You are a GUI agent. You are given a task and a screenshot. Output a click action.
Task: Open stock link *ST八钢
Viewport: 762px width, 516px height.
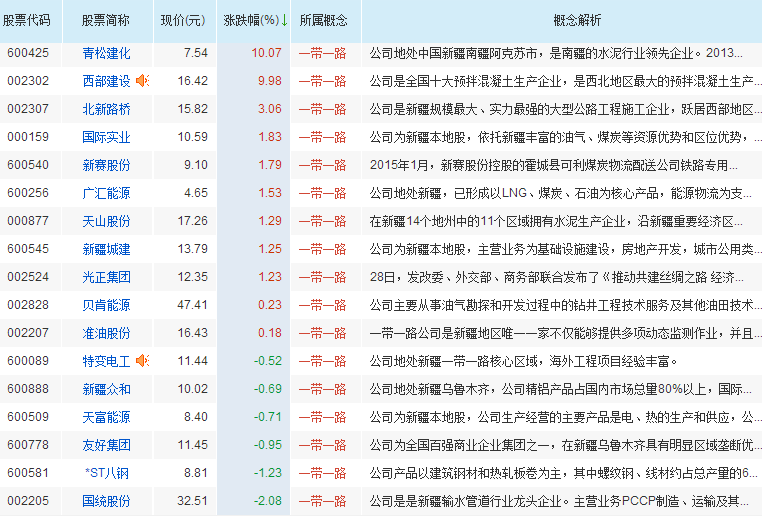(106, 473)
